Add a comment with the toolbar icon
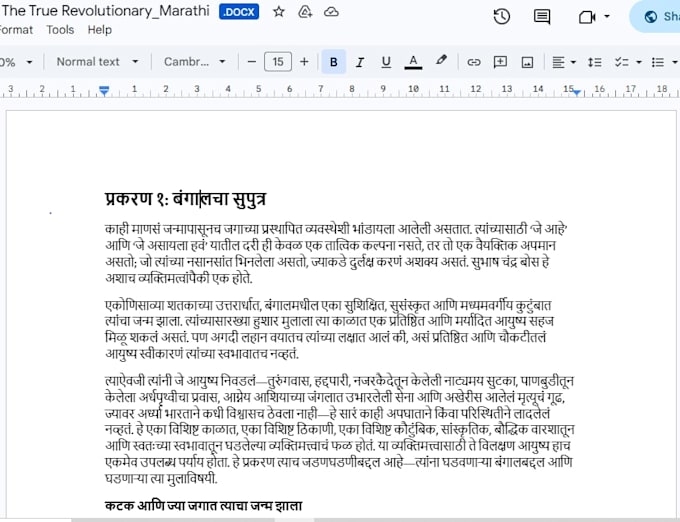Viewport: 680px width, 522px height. coord(500,62)
